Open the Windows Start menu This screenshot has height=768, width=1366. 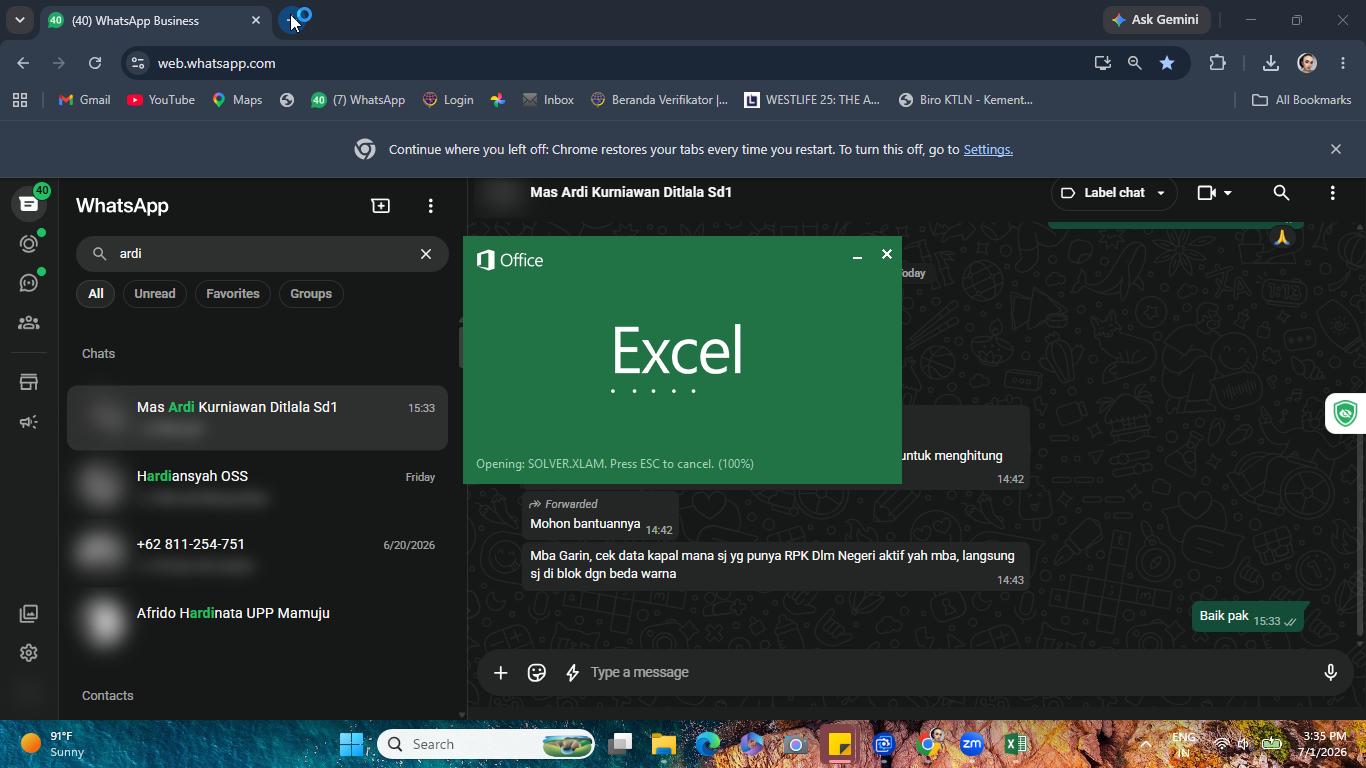click(351, 744)
